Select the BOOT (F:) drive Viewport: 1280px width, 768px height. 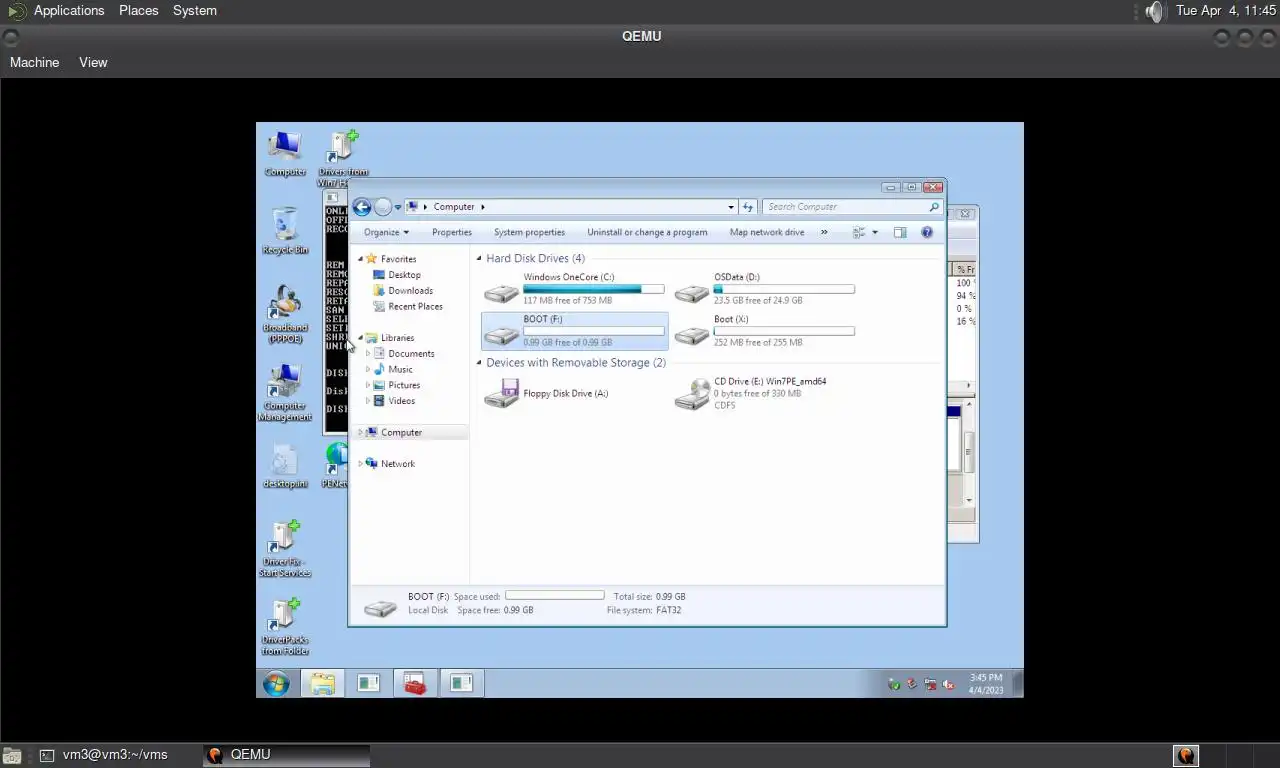[574, 330]
